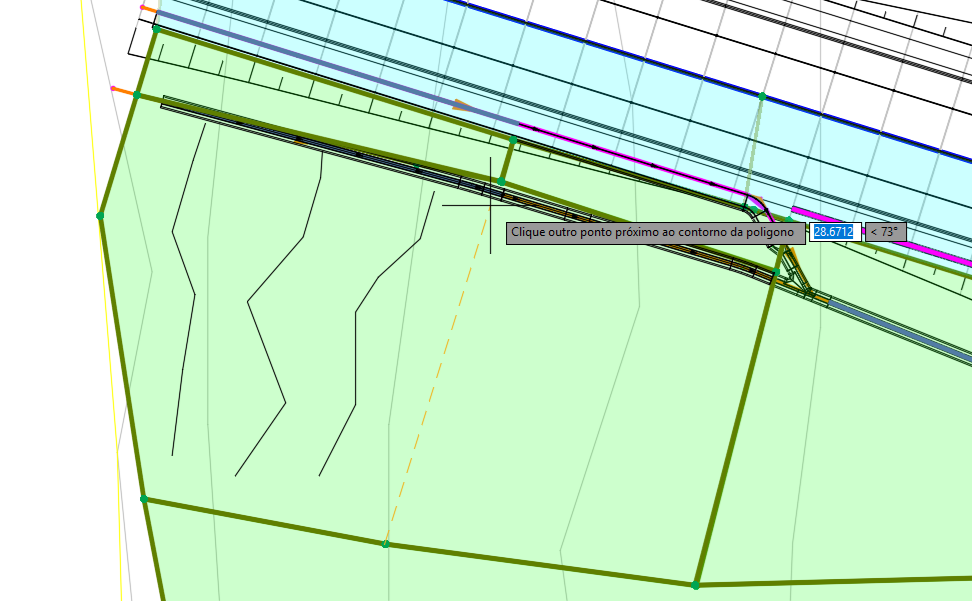The image size is (972, 601).
Task: Select the leftmost green vertex of the polygon
Action: coord(100,215)
